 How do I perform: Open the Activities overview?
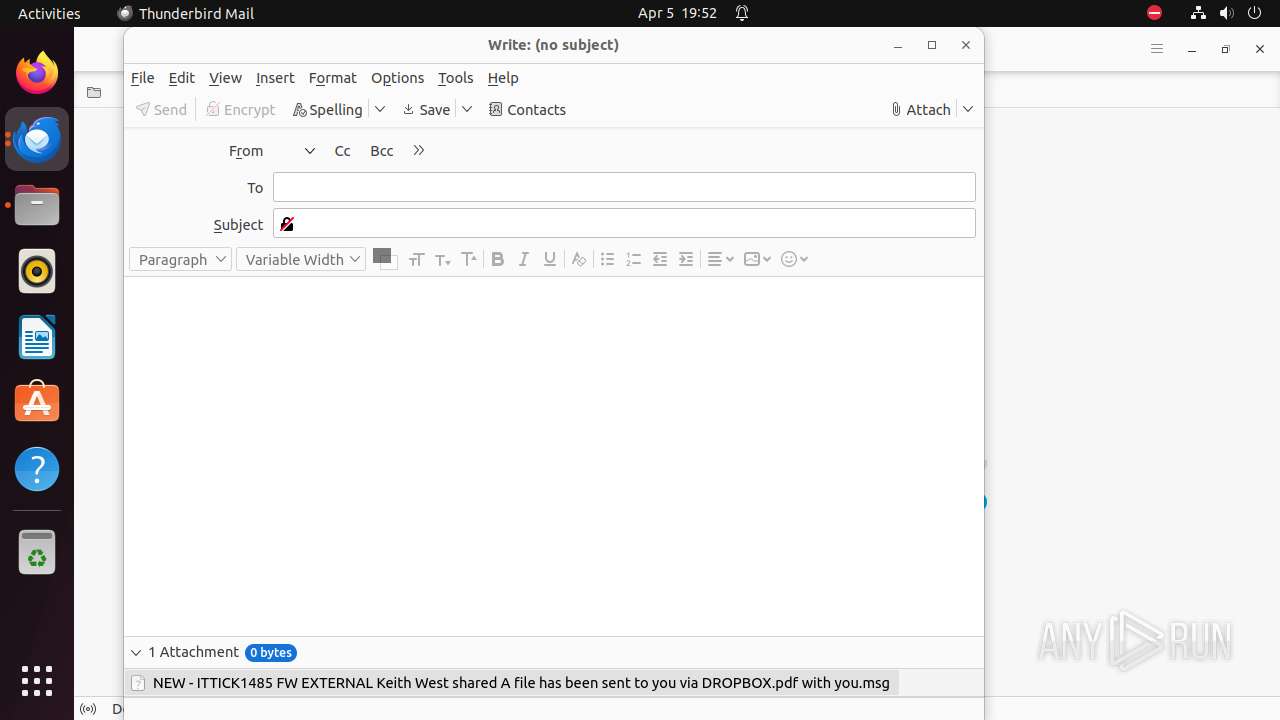(49, 13)
